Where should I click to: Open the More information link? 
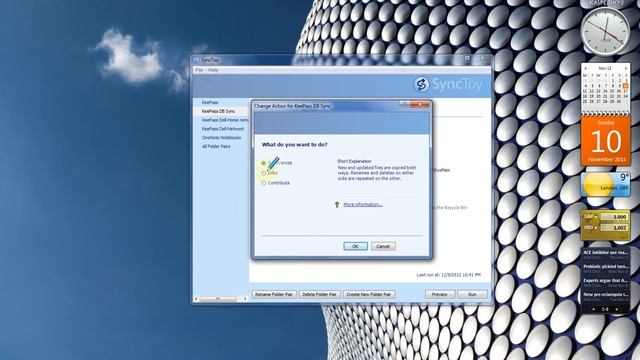coord(362,204)
